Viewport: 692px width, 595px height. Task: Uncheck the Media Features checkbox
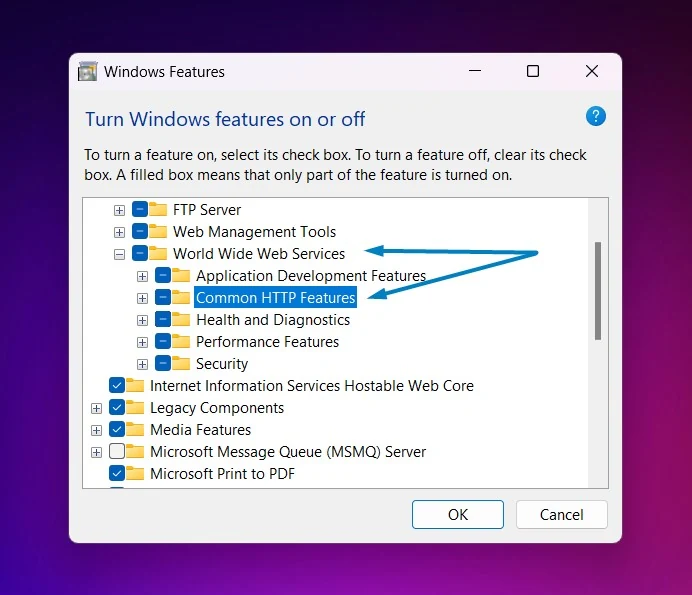(x=117, y=429)
